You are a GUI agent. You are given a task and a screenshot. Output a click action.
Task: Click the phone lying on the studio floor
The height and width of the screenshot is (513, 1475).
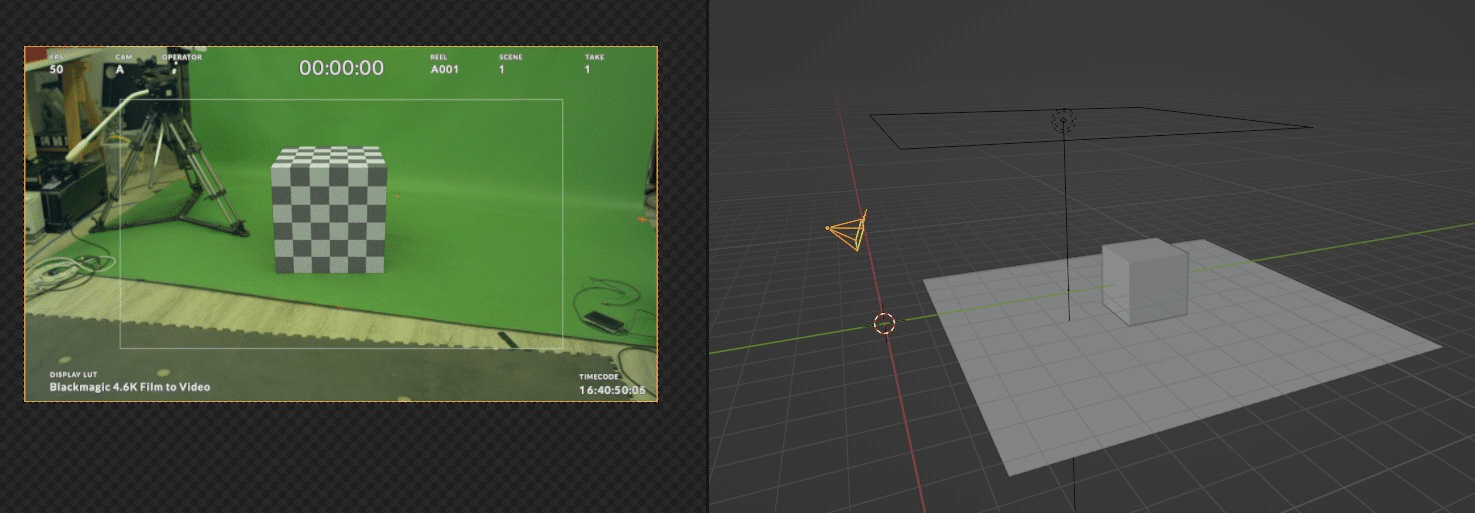pyautogui.click(x=602, y=321)
